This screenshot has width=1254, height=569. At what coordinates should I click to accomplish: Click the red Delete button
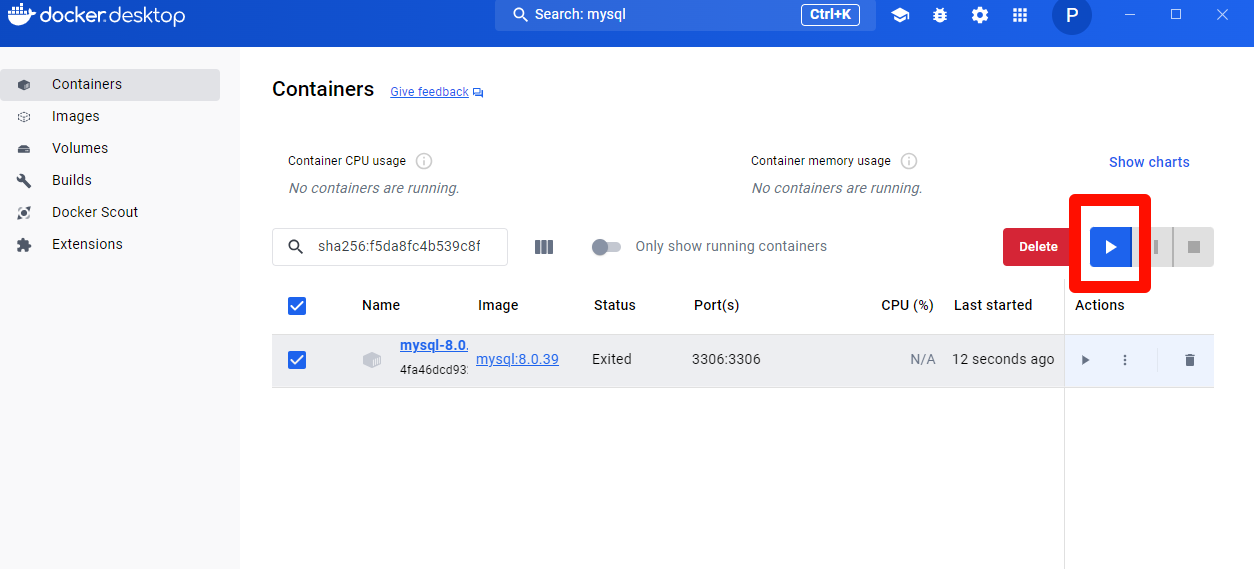1038,247
